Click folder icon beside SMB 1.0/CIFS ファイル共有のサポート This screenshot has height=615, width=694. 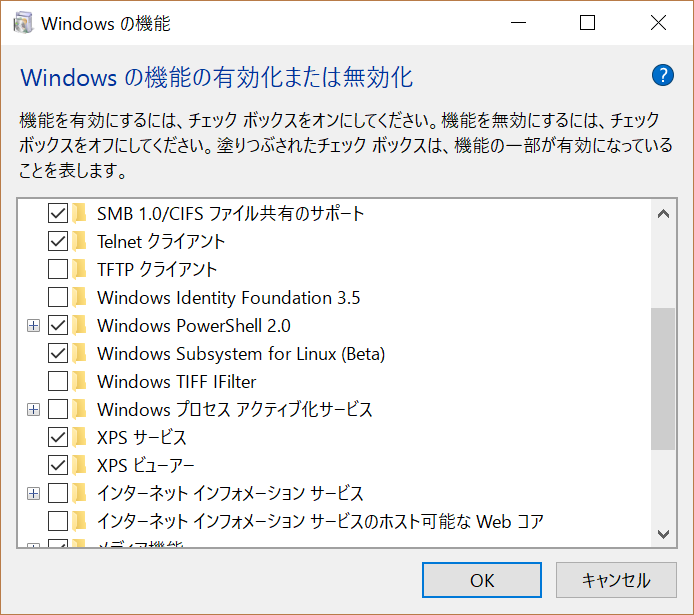point(80,213)
